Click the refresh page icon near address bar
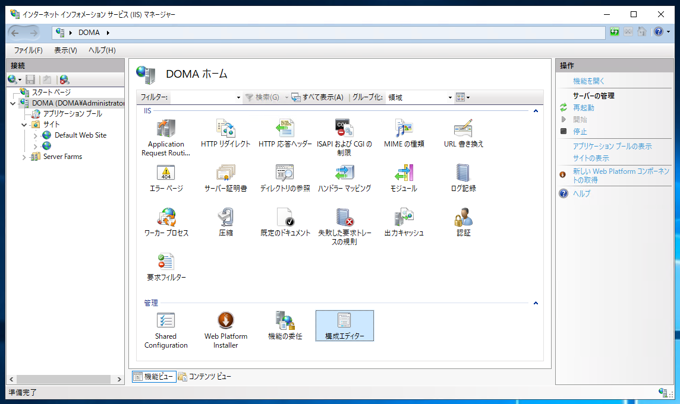 [615, 32]
